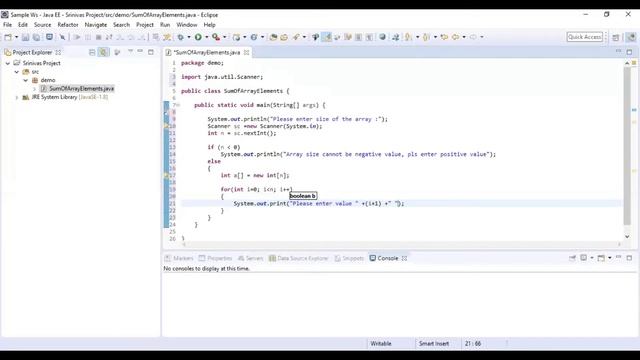Image resolution: width=640 pixels, height=360 pixels.
Task: Maximize the editor area
Action: 629,52
